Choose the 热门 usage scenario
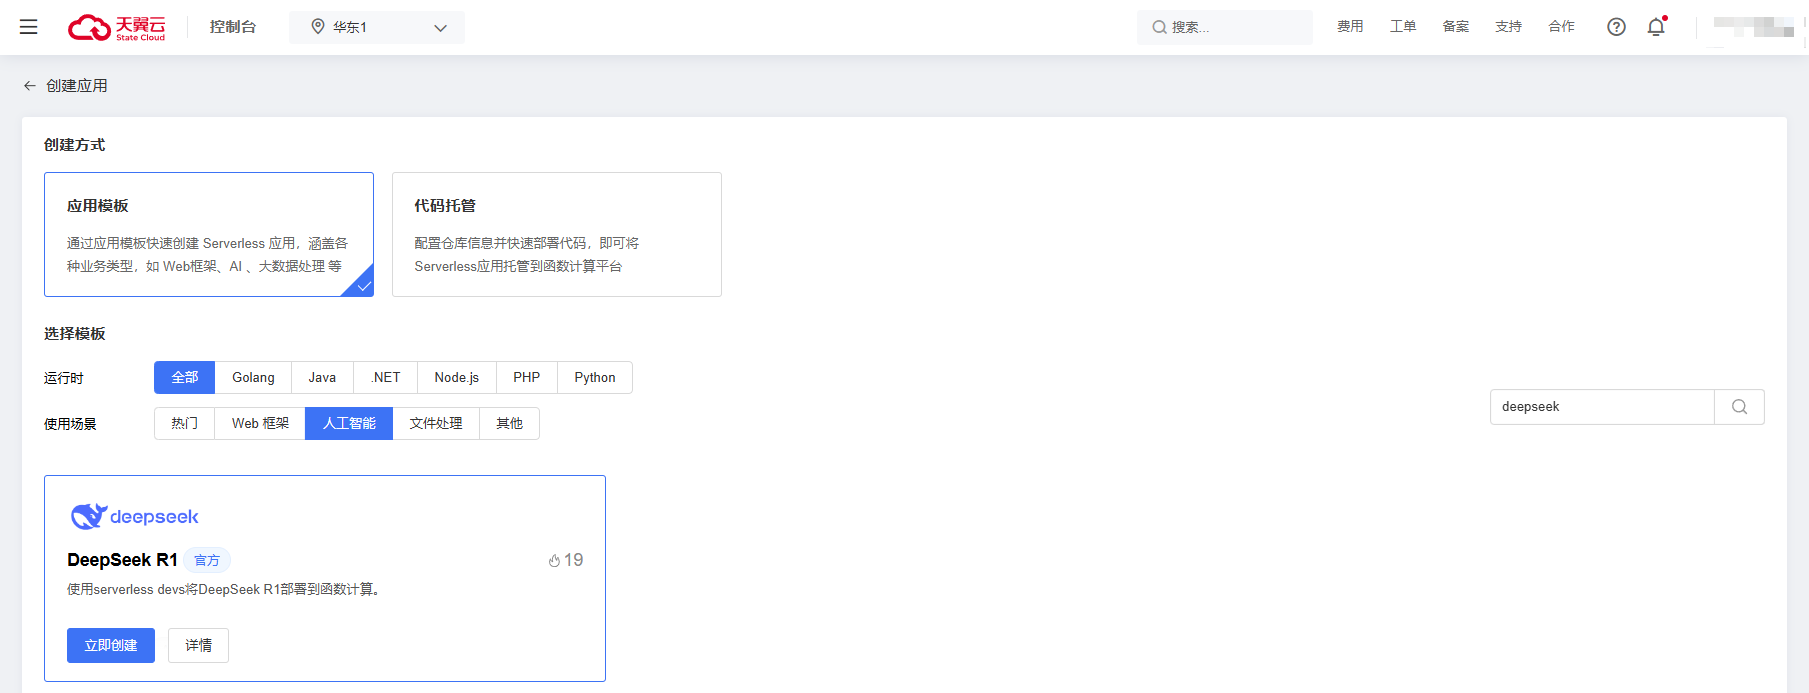The height and width of the screenshot is (693, 1809). coord(185,423)
